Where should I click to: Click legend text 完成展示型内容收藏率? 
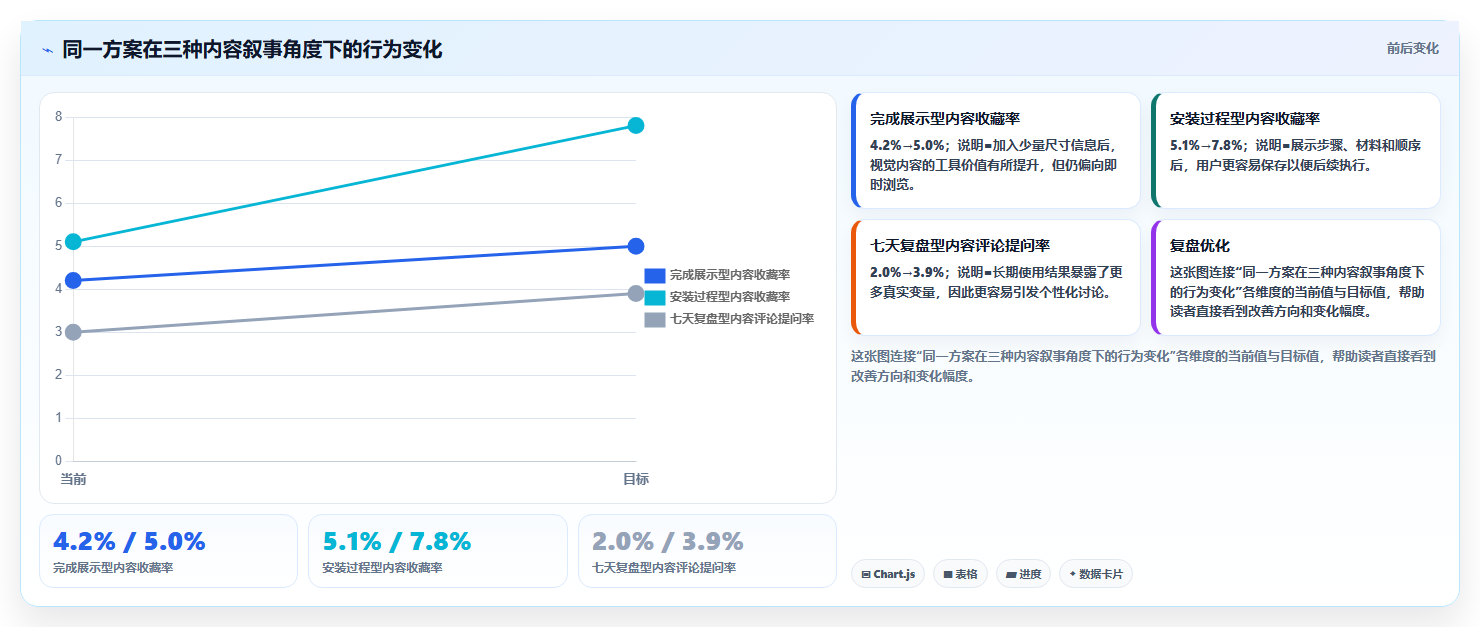coord(730,275)
